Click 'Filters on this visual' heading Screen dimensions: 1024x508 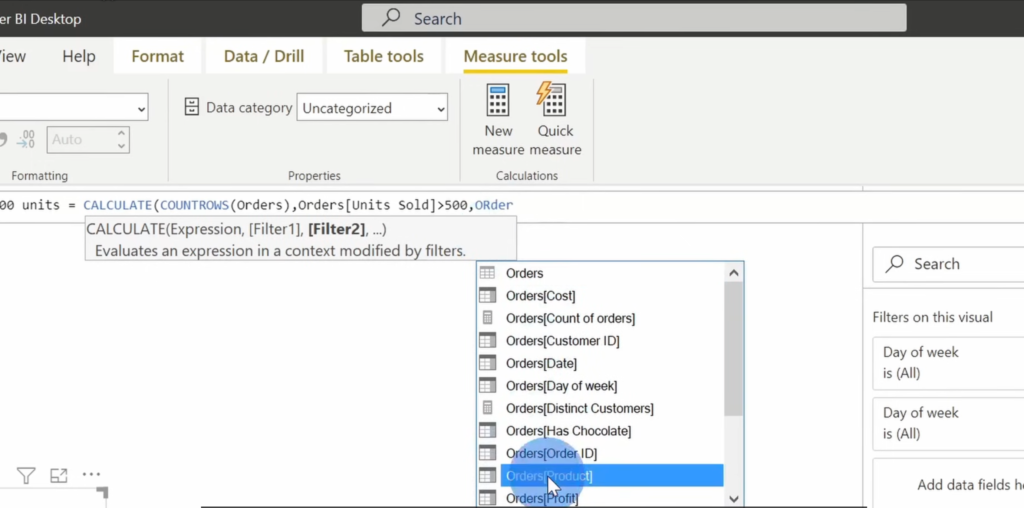pyautogui.click(x=933, y=317)
